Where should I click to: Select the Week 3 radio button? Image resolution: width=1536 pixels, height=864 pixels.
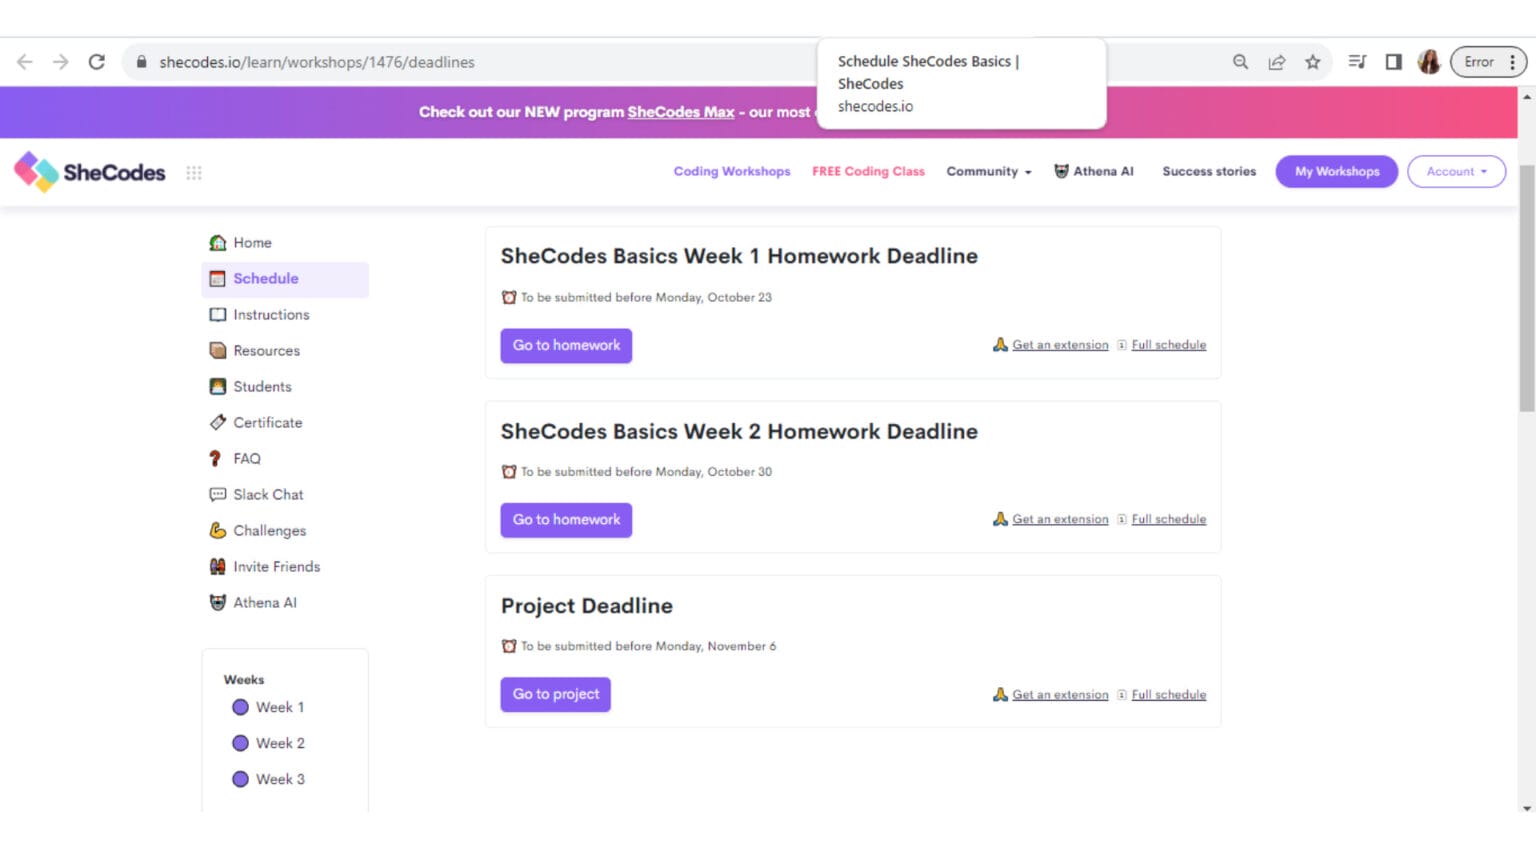241,779
